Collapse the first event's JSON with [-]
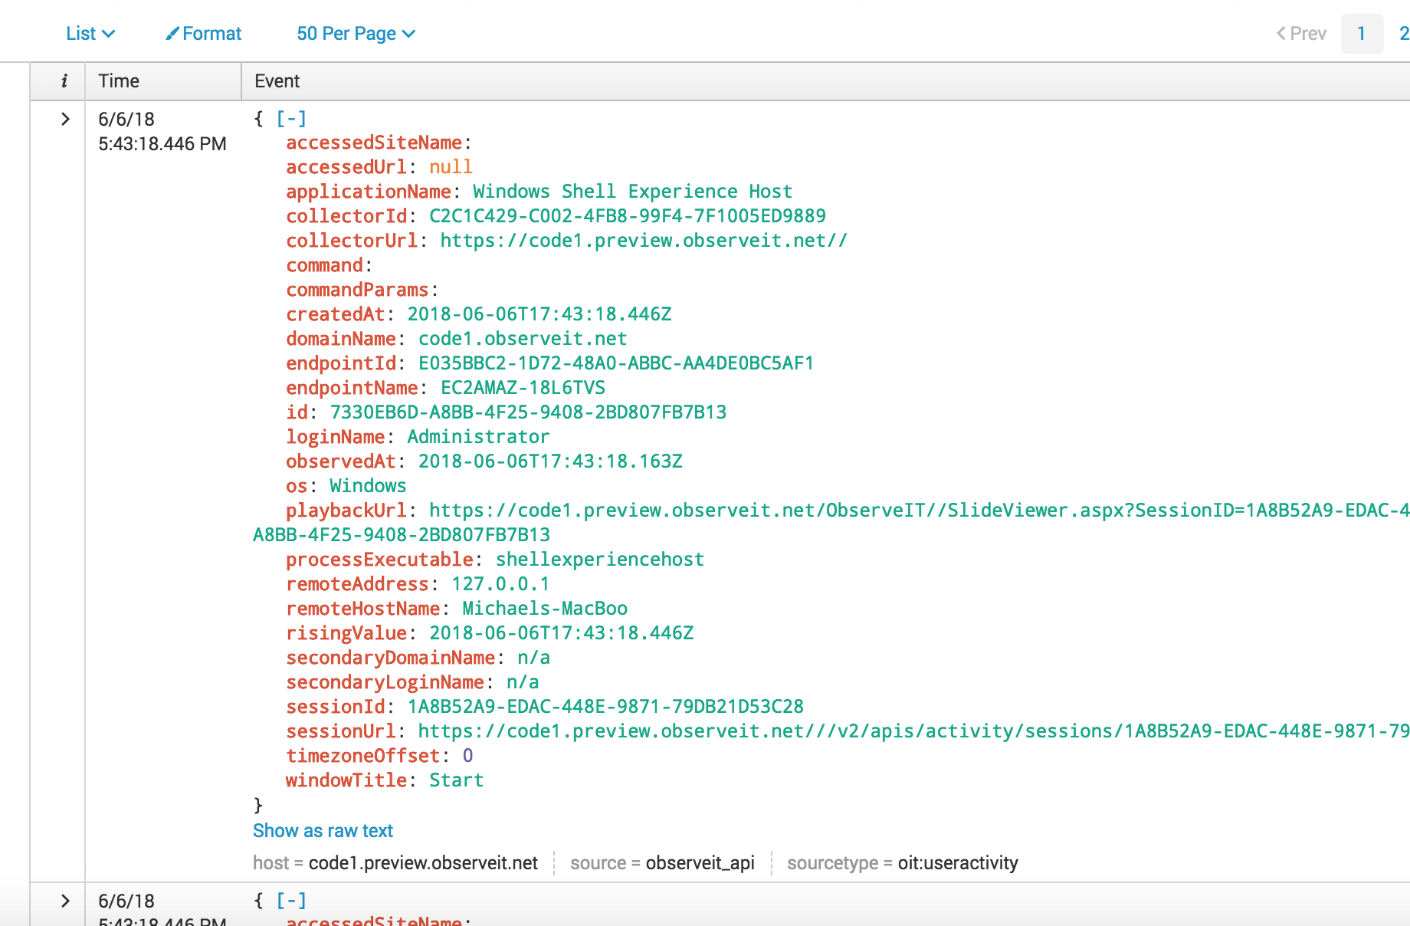 point(291,119)
